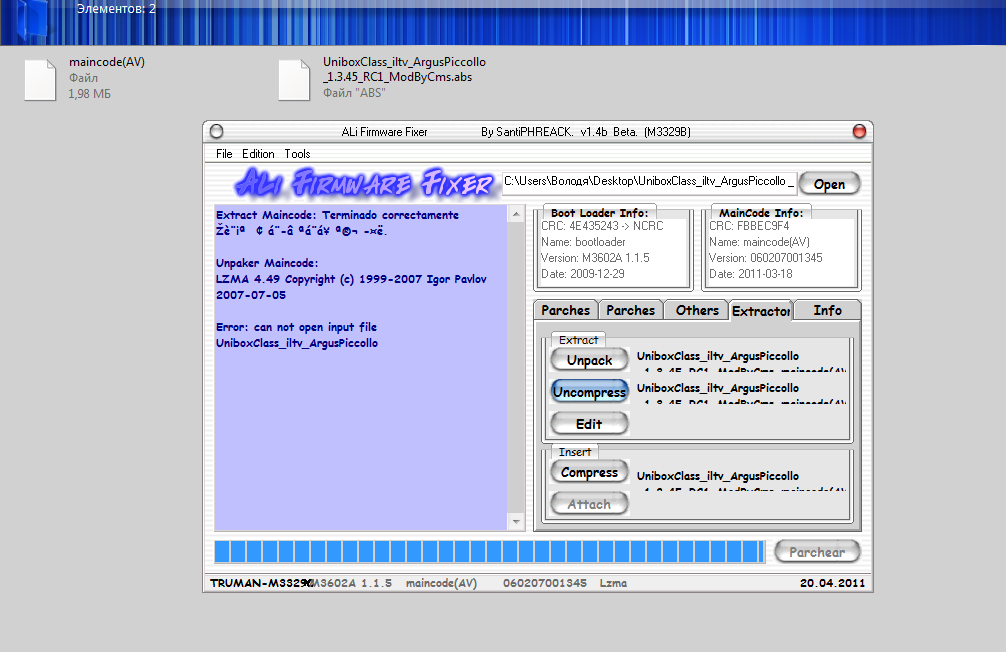Click the 'LZMA 4.49 Copyright' log line

351,279
